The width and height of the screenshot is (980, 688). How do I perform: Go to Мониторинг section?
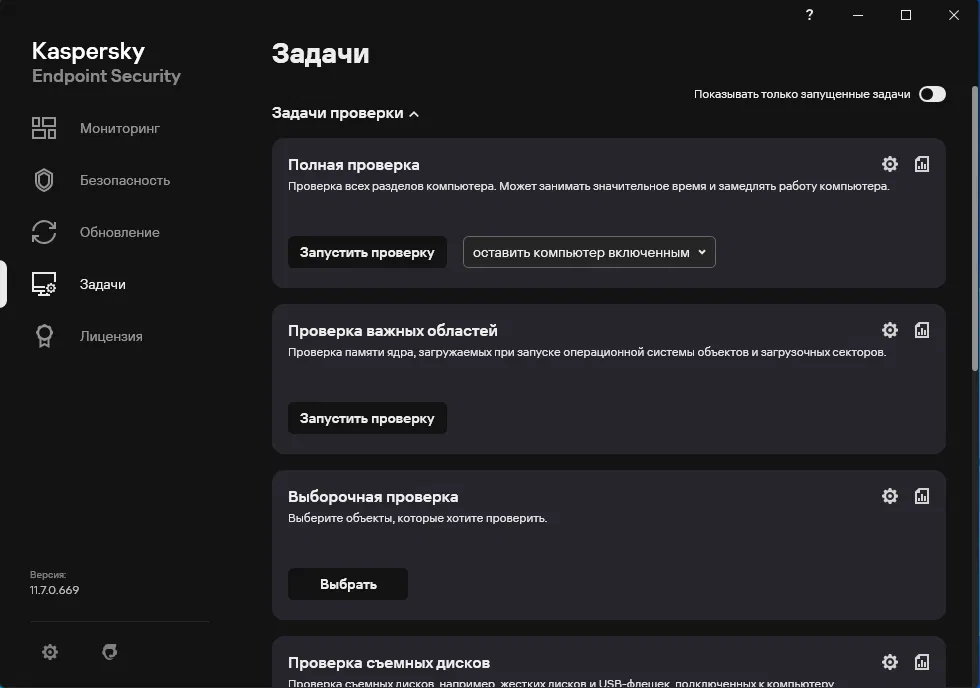tap(119, 128)
